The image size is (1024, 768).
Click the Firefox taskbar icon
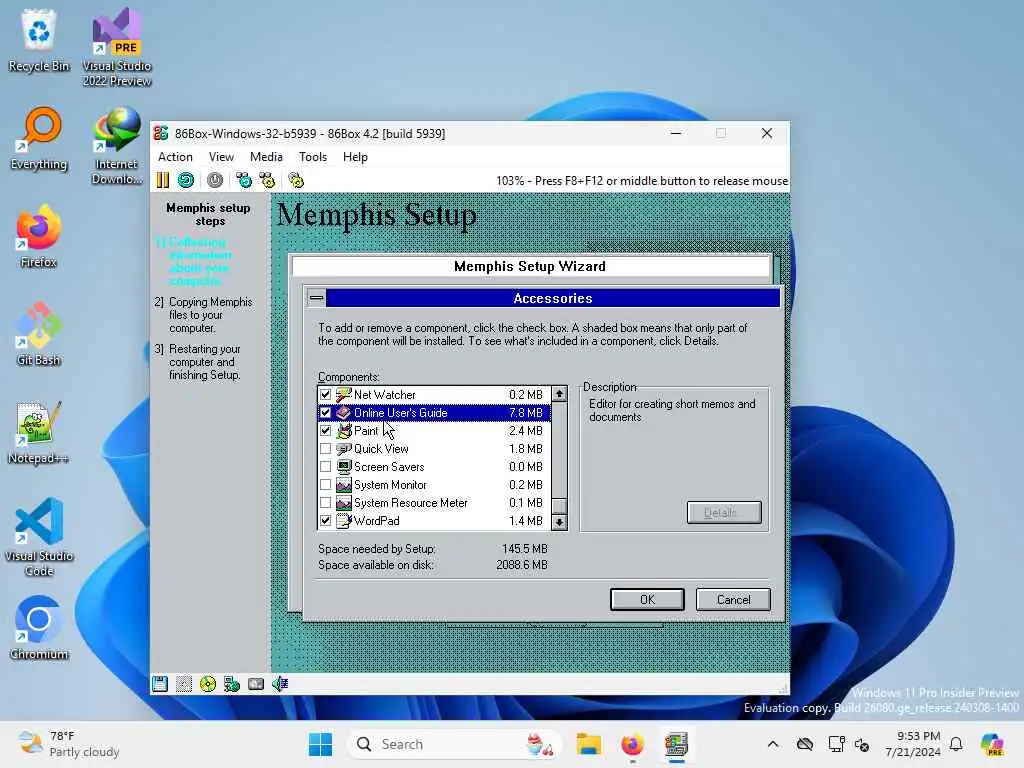(x=632, y=744)
